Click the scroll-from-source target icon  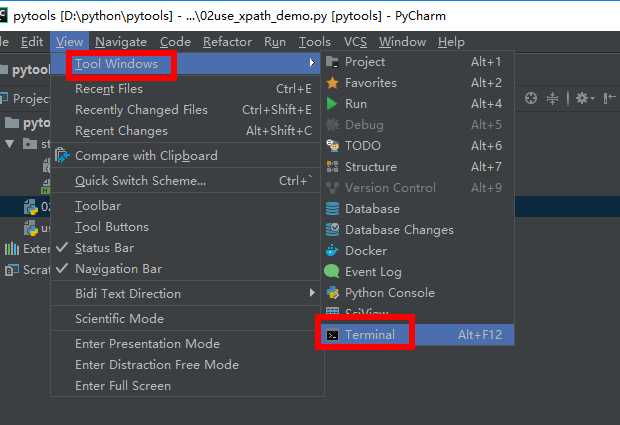(531, 98)
